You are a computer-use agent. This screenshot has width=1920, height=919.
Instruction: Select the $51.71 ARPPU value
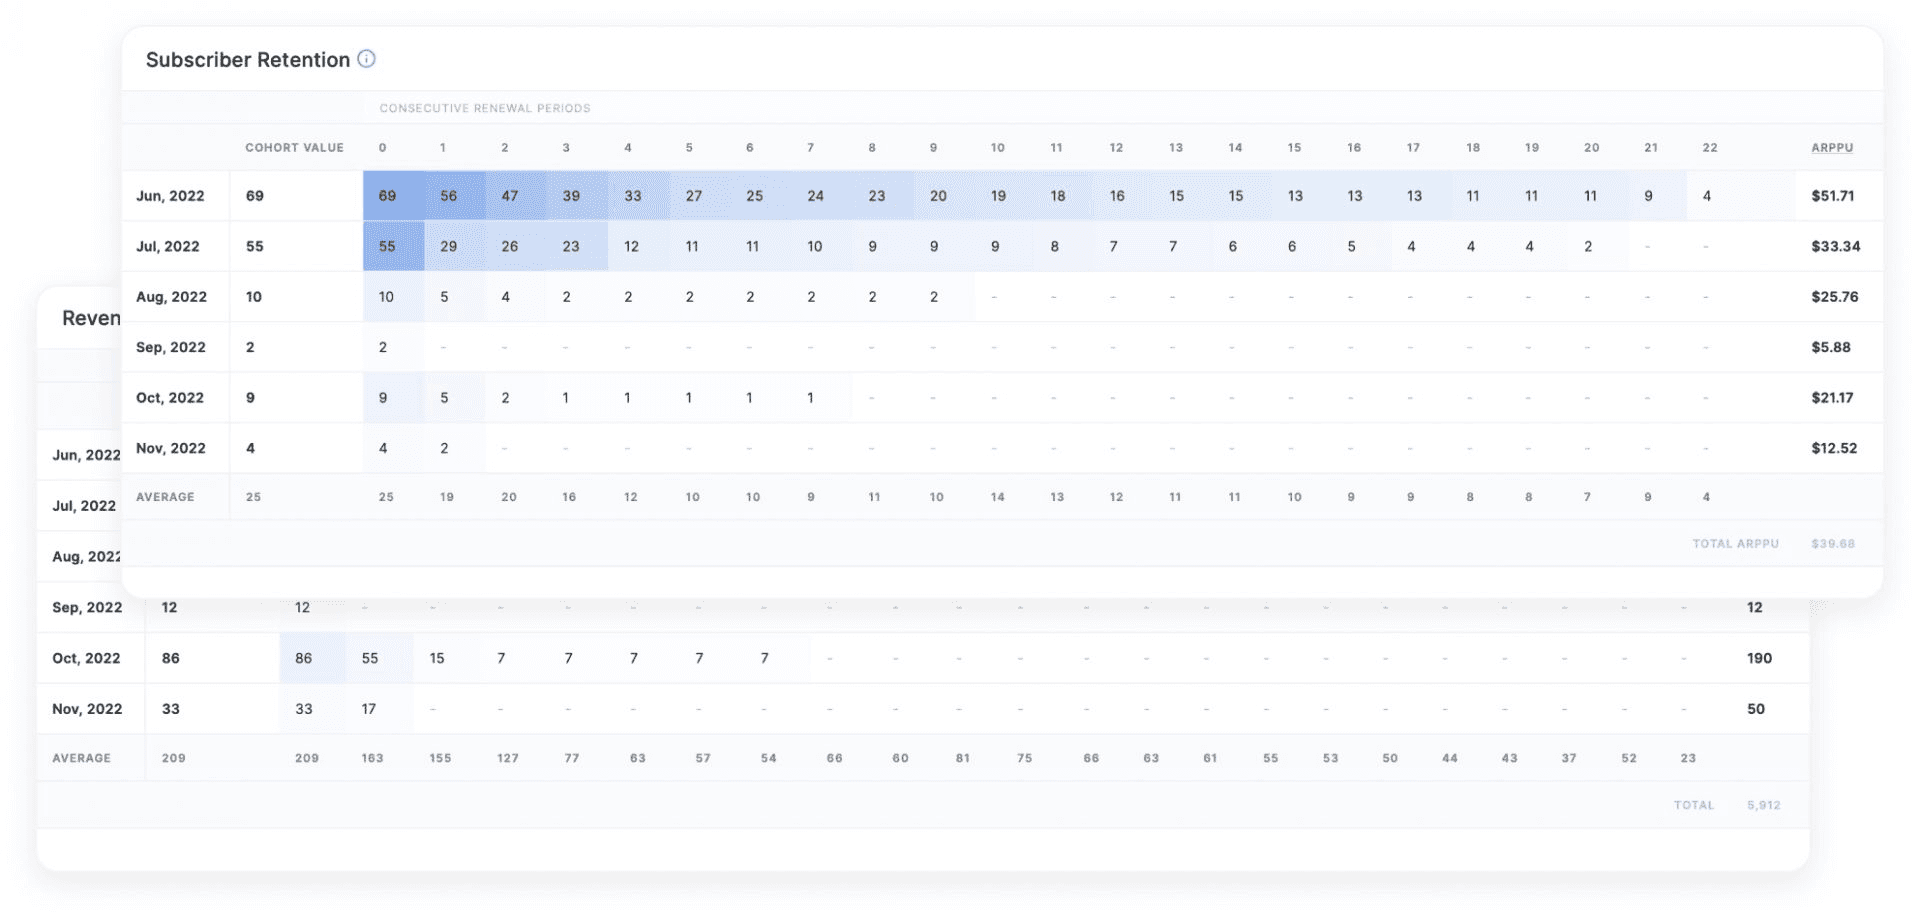(x=1832, y=196)
